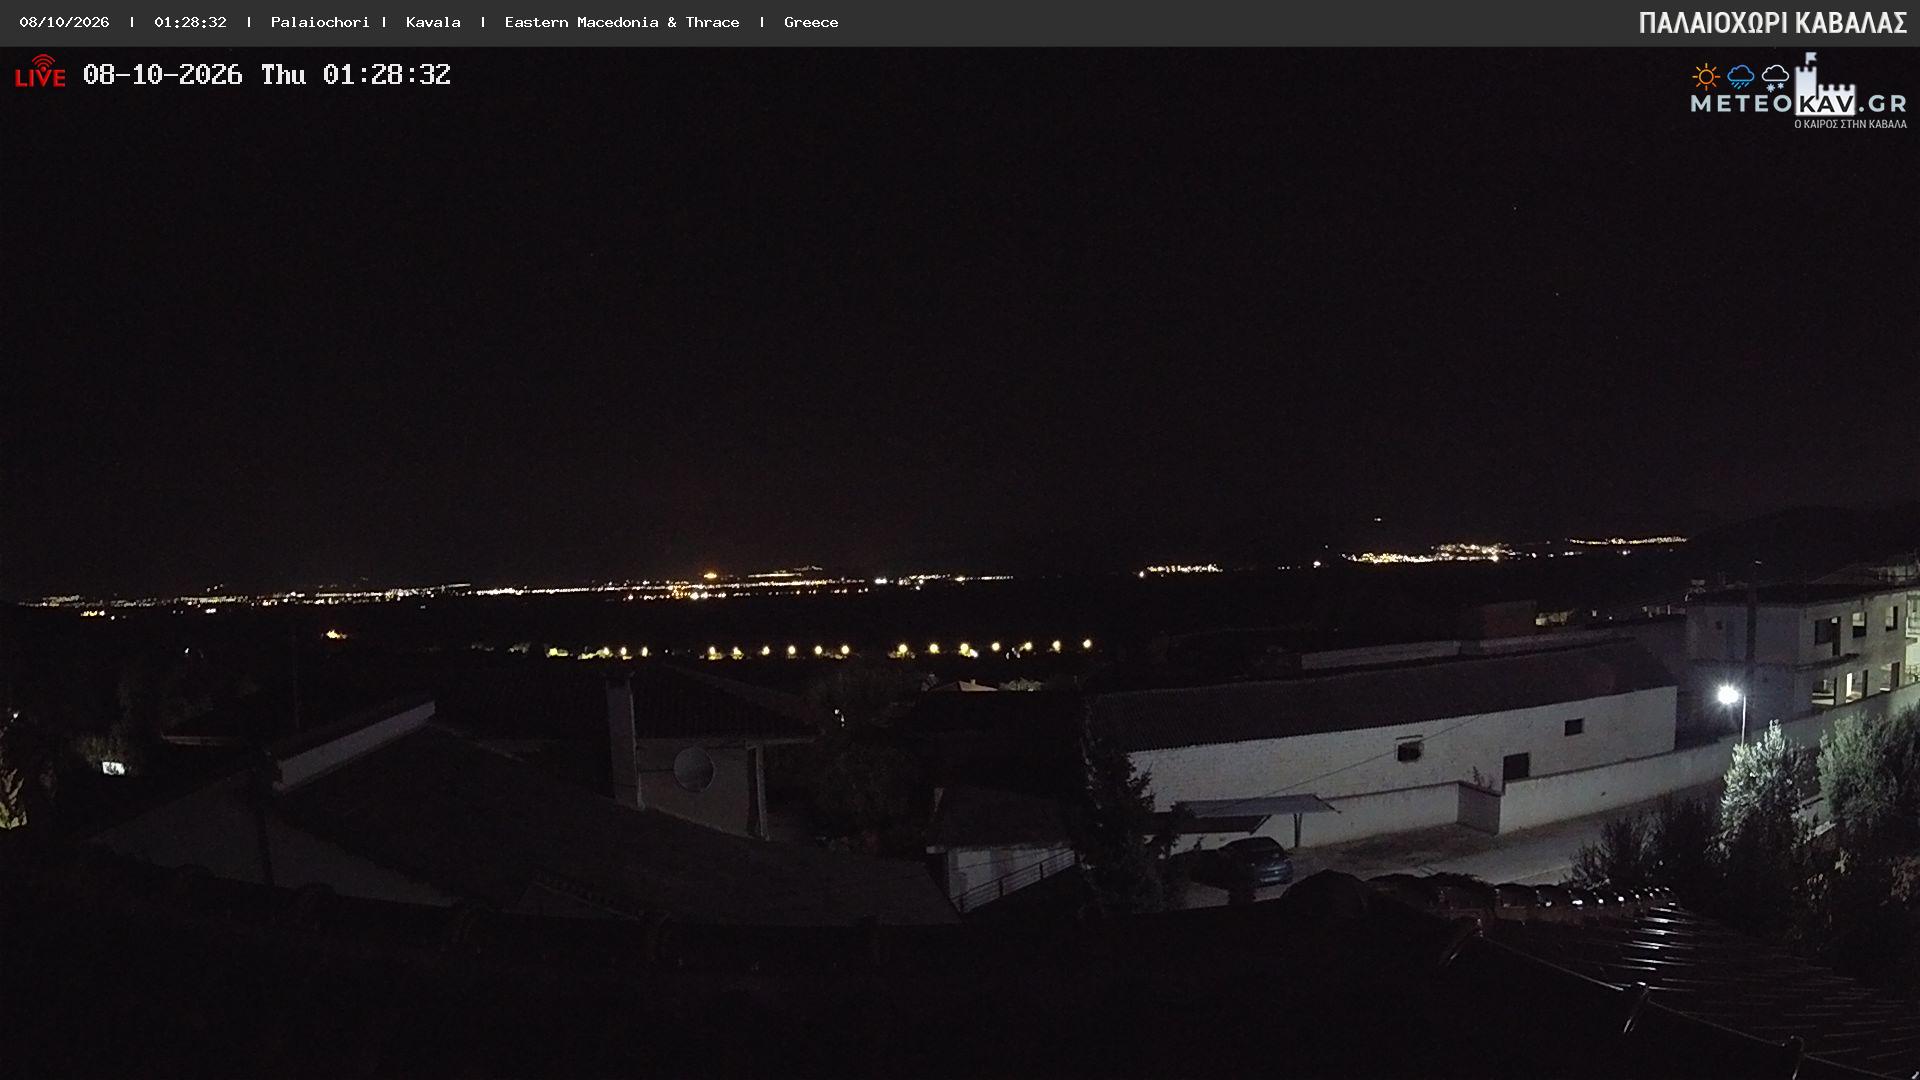Click the sun weather icon in logo

click(x=1705, y=77)
